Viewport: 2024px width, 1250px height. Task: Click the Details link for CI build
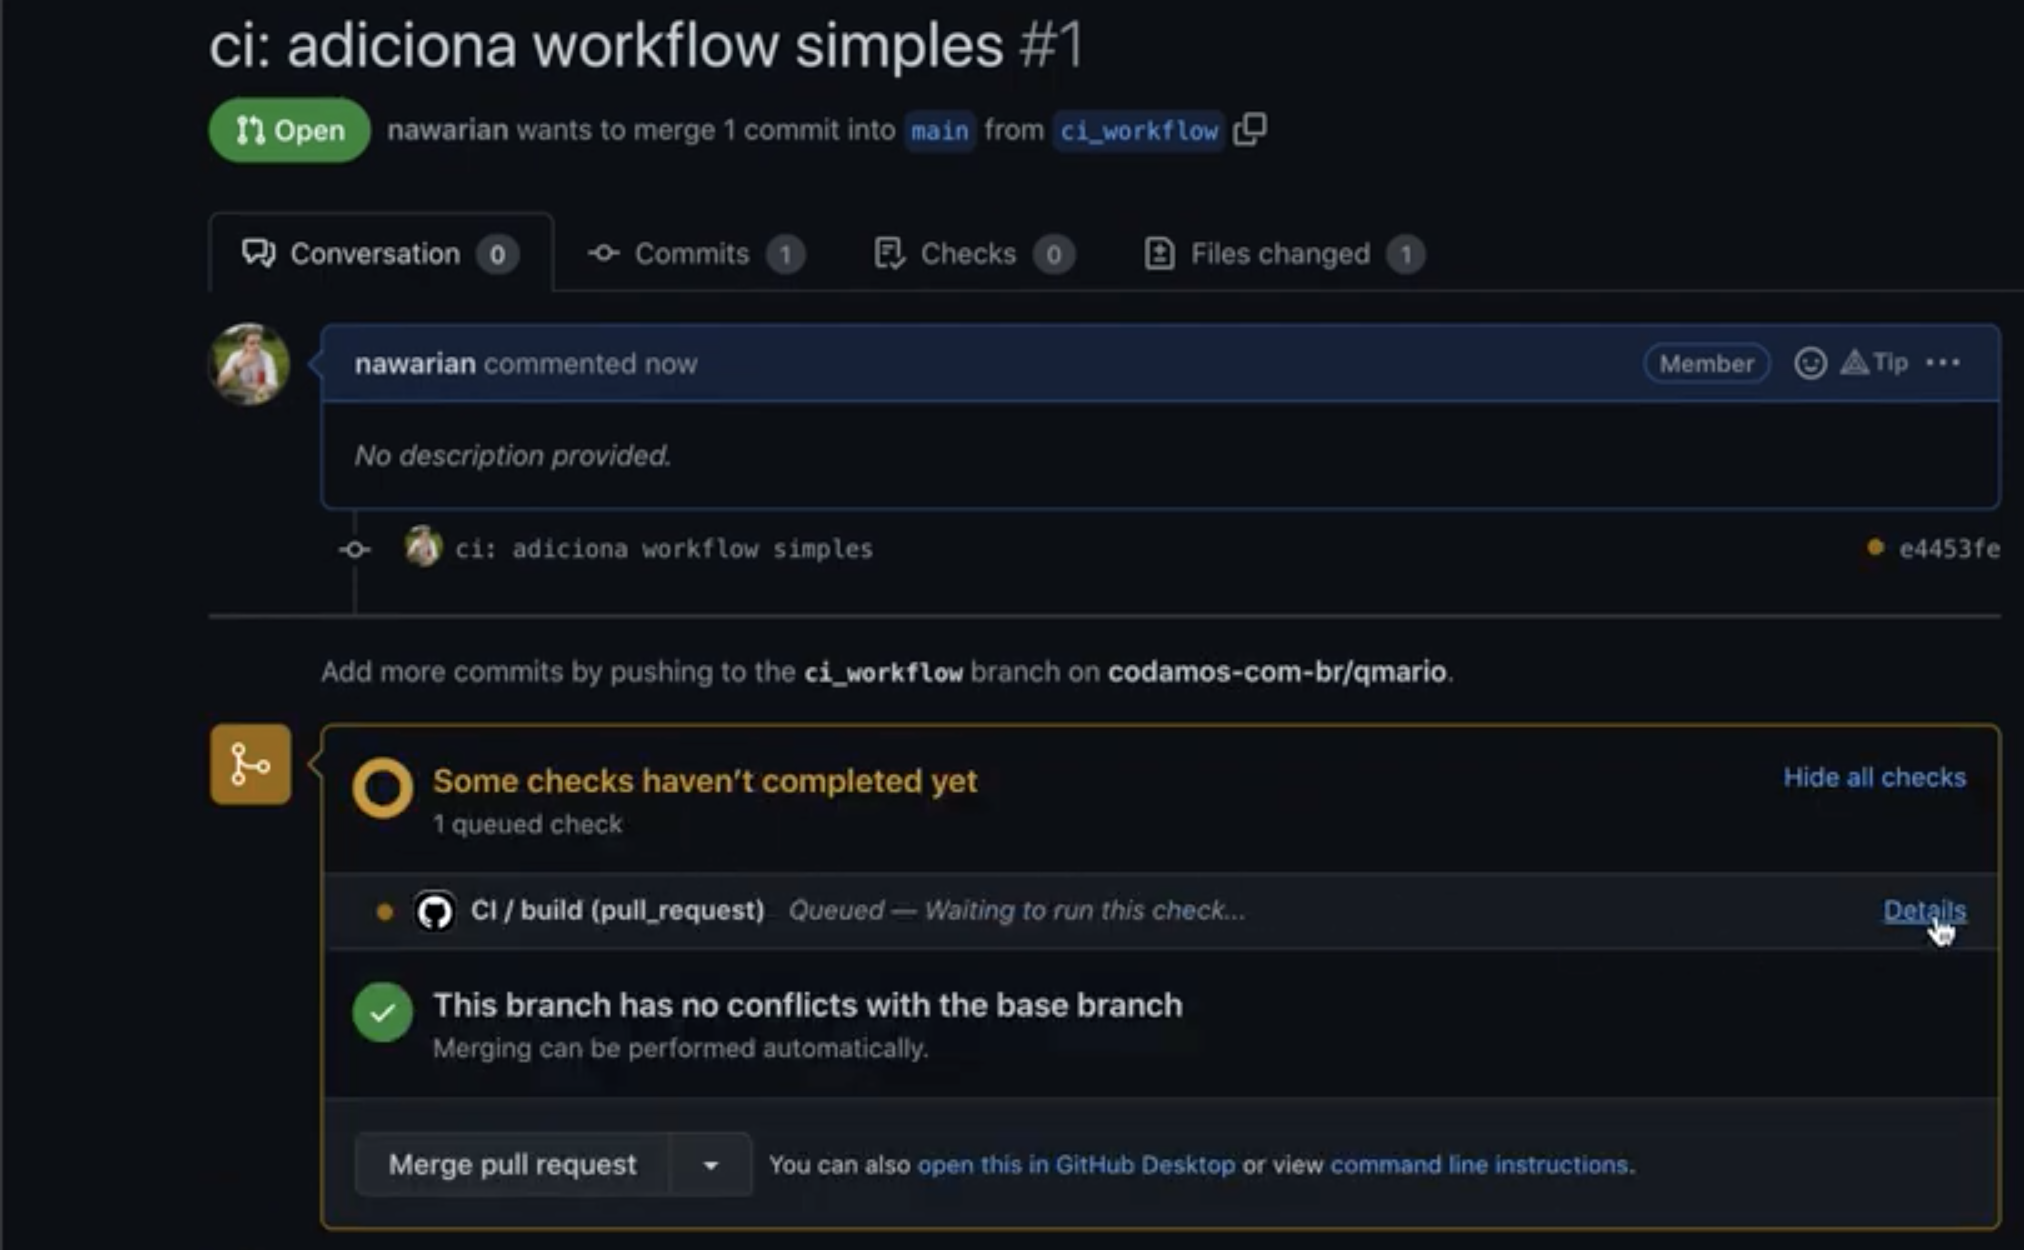1923,909
